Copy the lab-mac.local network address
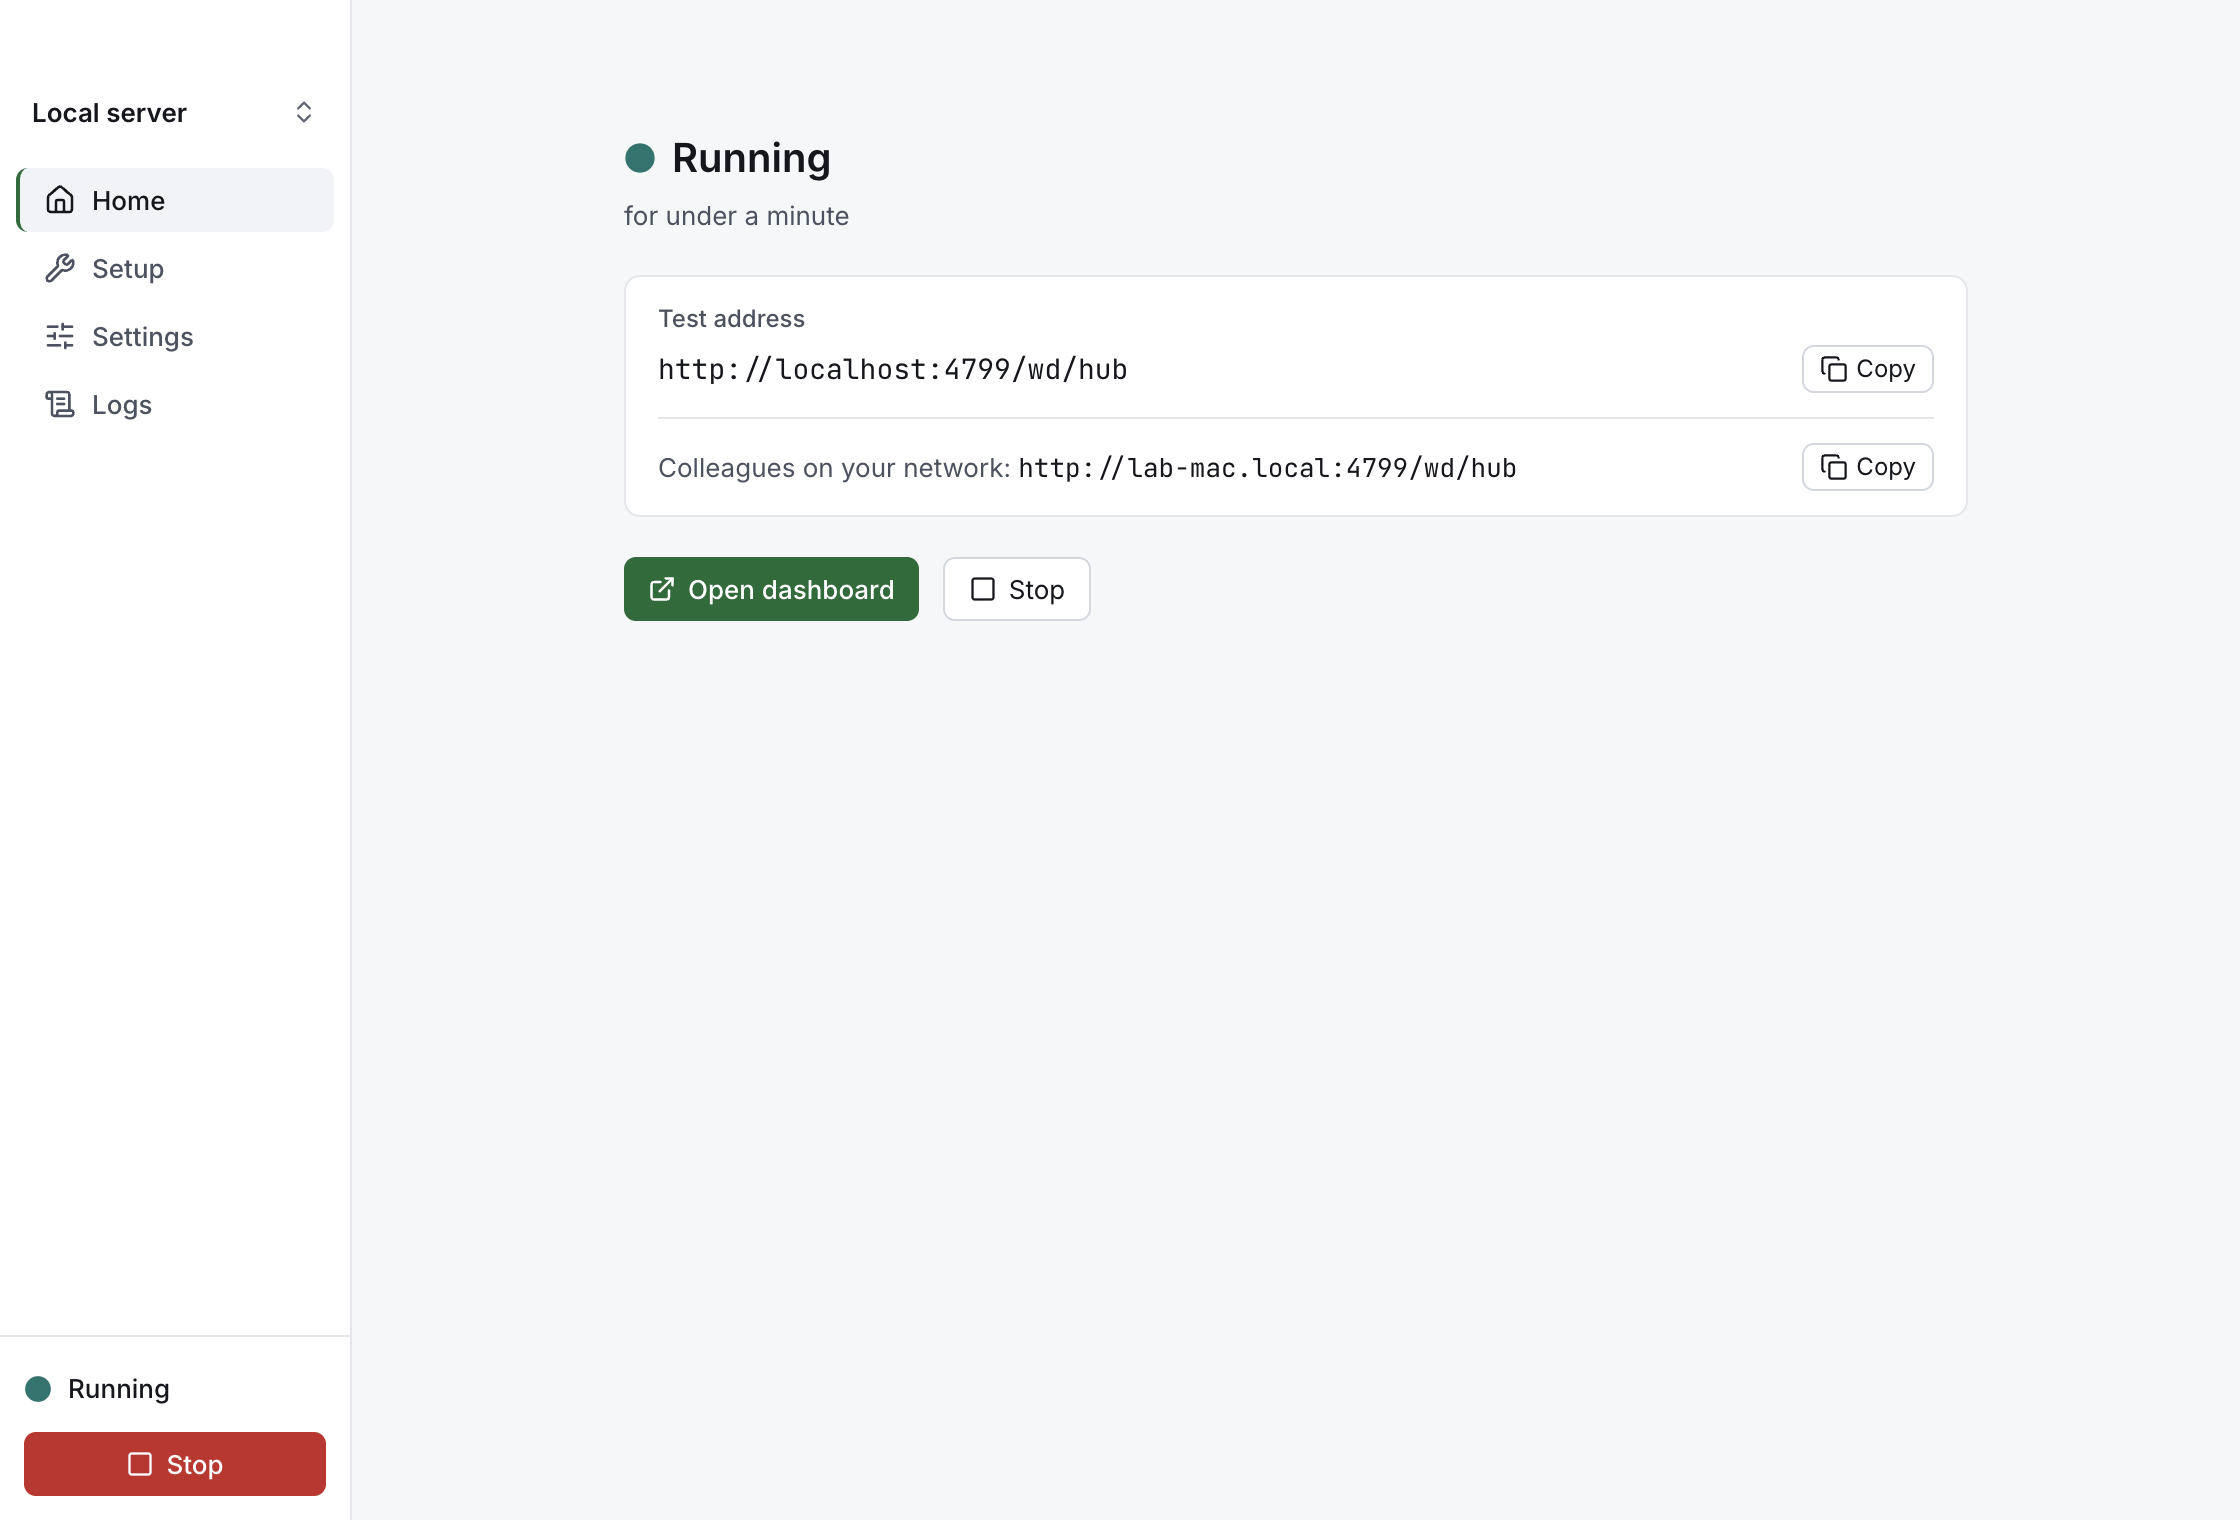2240x1520 pixels. click(1867, 467)
